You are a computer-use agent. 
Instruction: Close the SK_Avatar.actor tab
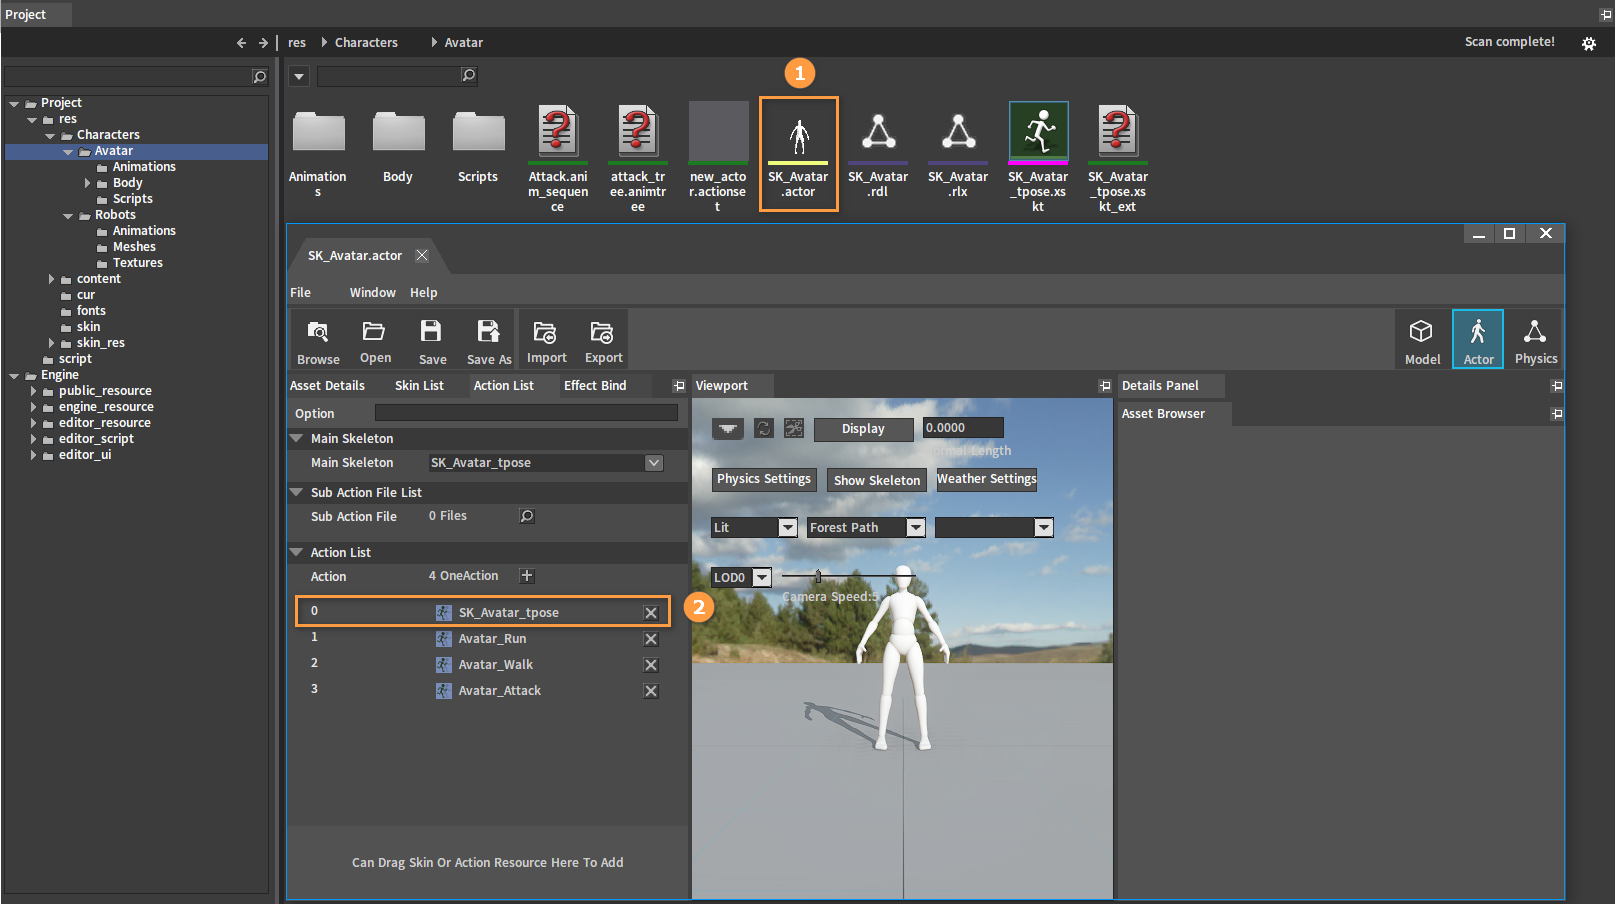(x=422, y=255)
